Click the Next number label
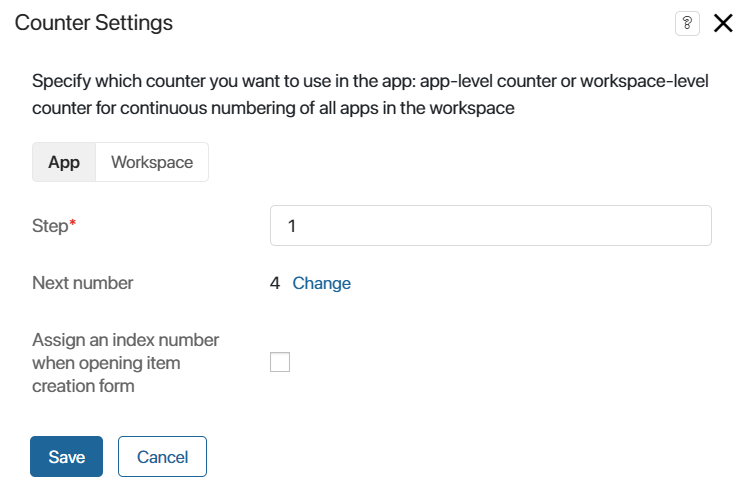The image size is (738, 498). click(x=82, y=283)
